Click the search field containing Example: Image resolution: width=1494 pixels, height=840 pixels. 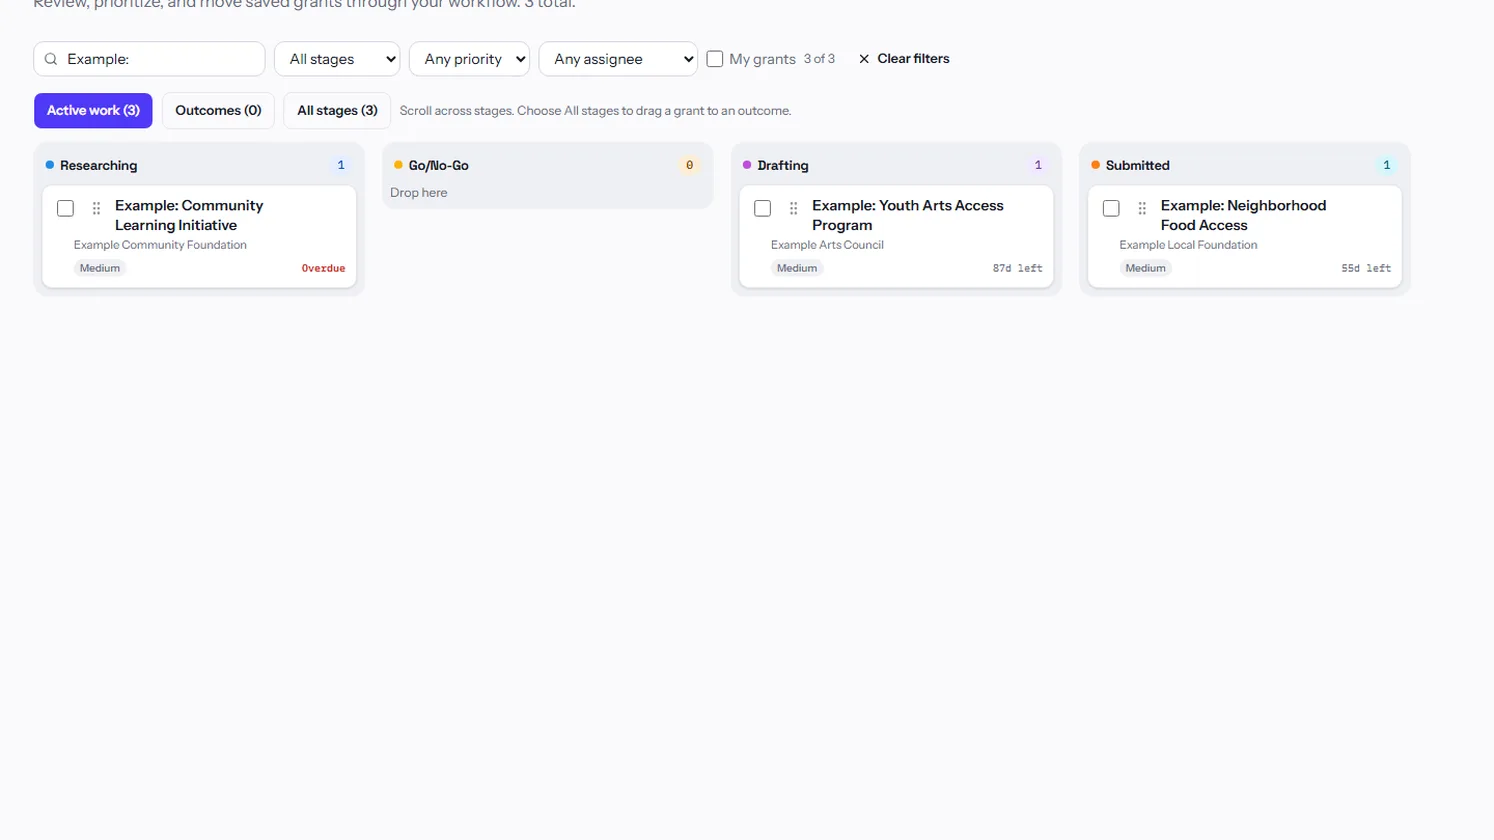(x=149, y=59)
